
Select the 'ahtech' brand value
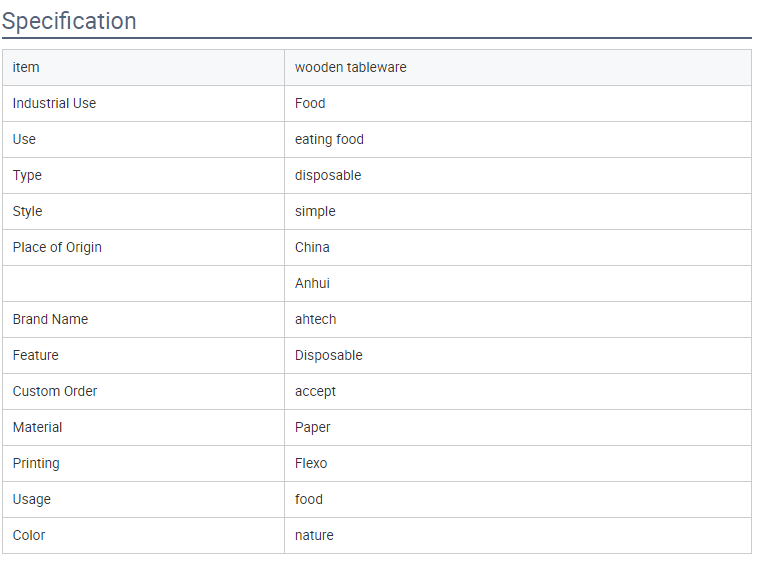(315, 319)
